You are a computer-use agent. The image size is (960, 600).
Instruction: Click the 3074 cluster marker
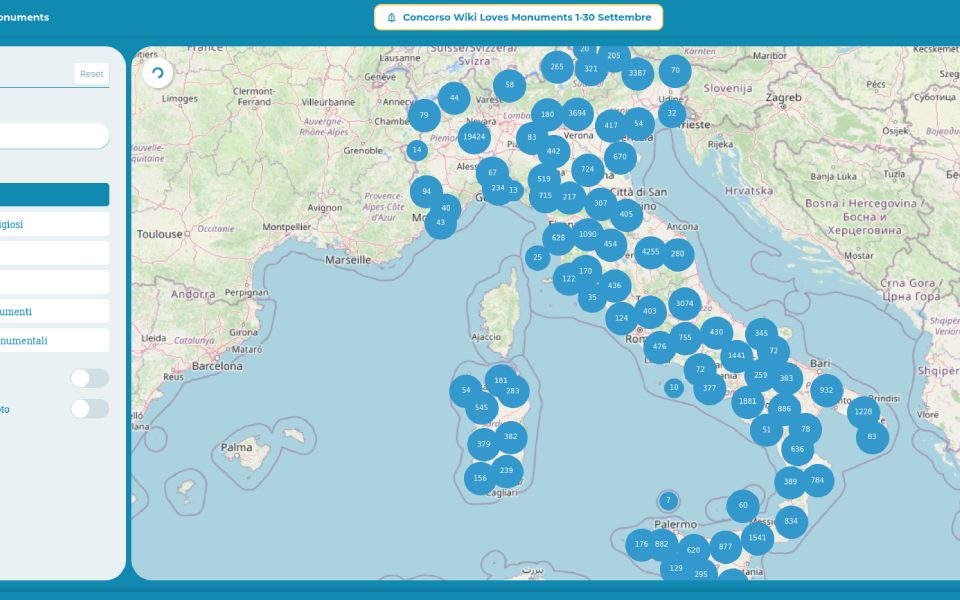point(684,303)
